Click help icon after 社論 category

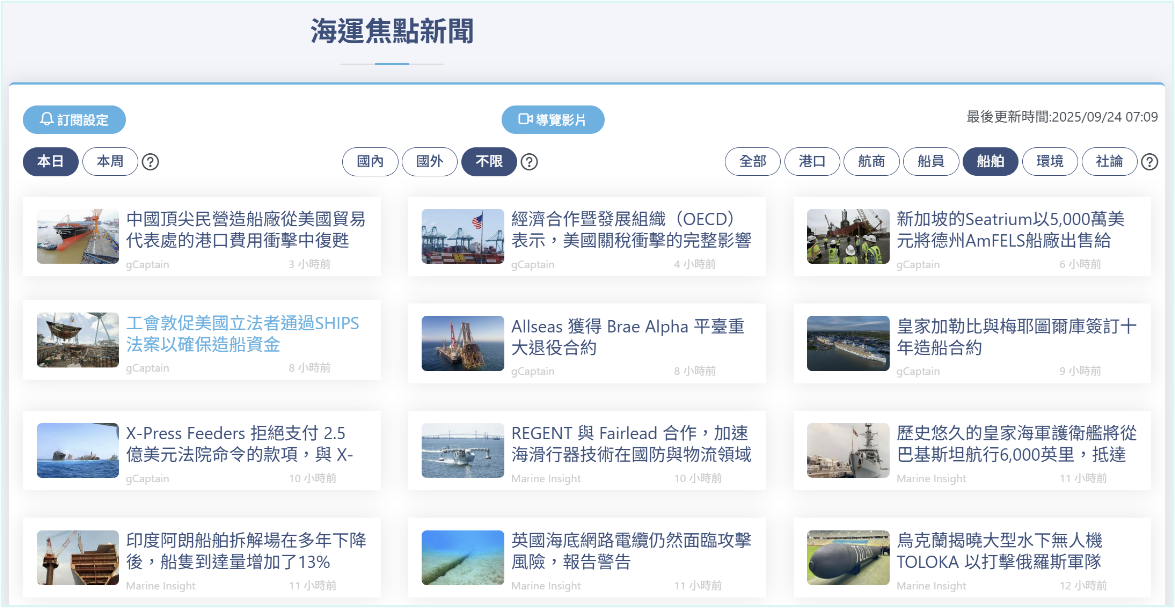(1149, 162)
